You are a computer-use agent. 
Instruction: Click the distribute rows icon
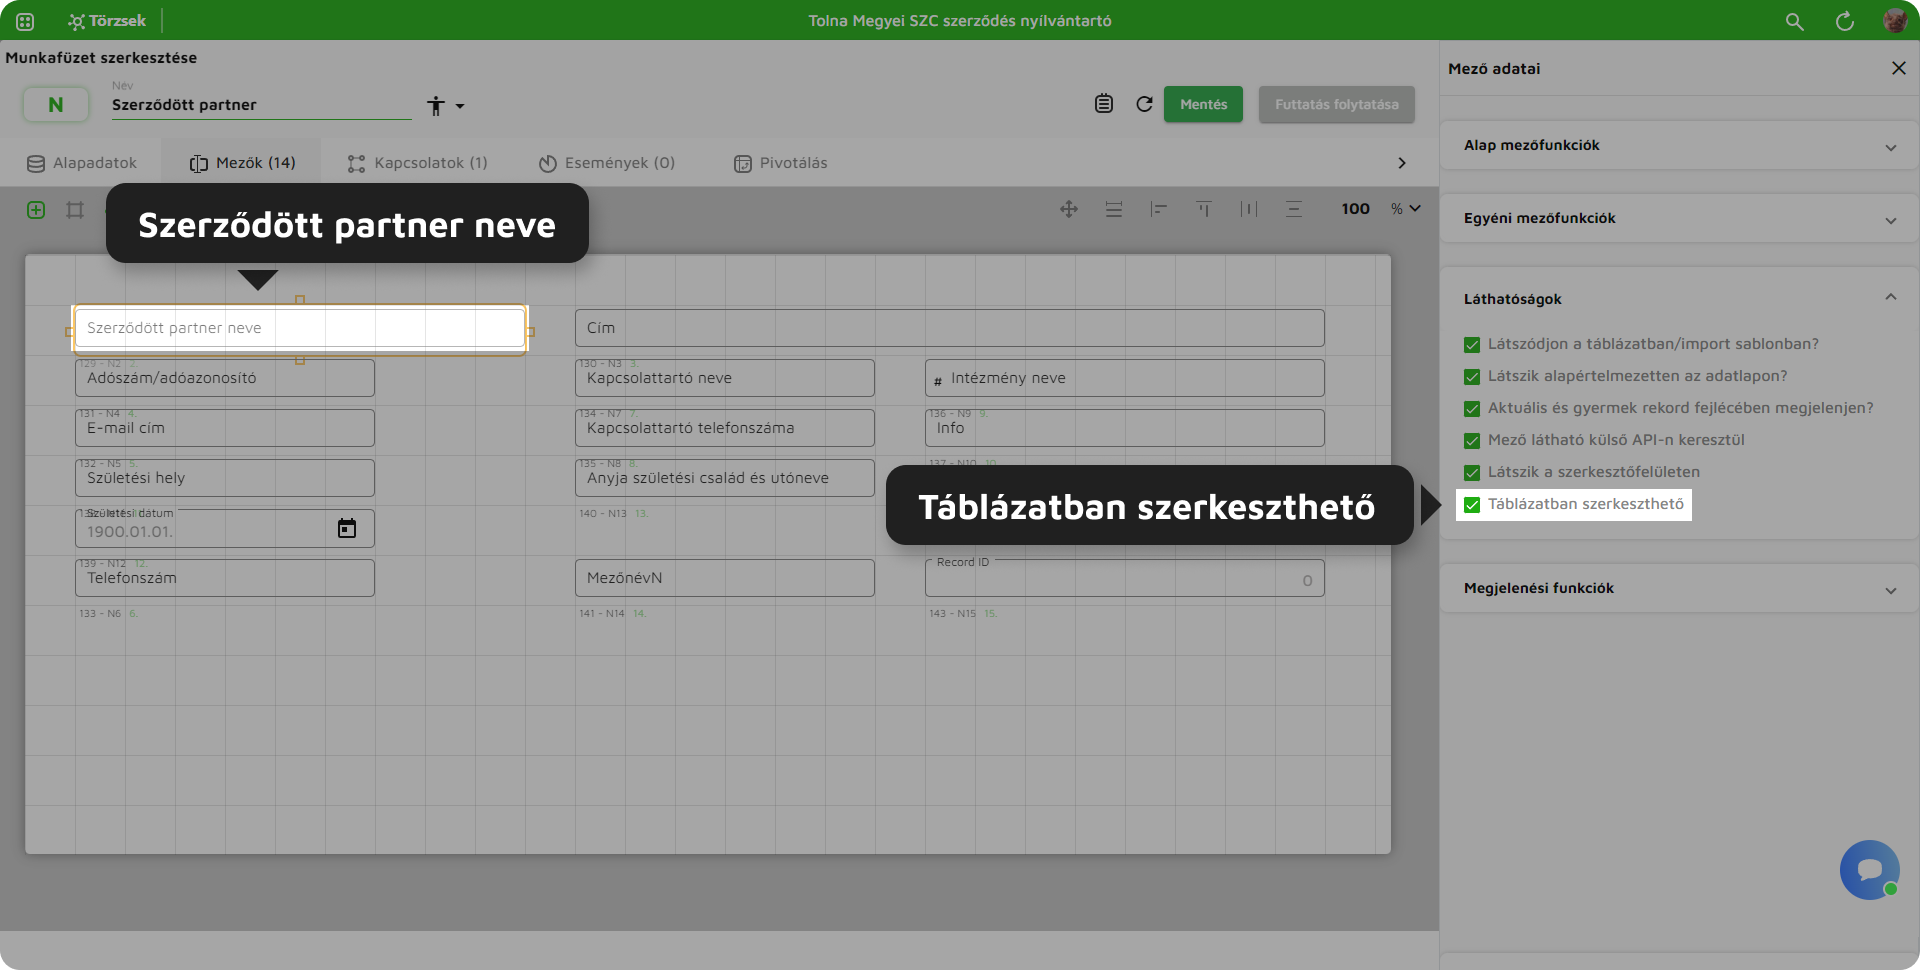click(1114, 209)
